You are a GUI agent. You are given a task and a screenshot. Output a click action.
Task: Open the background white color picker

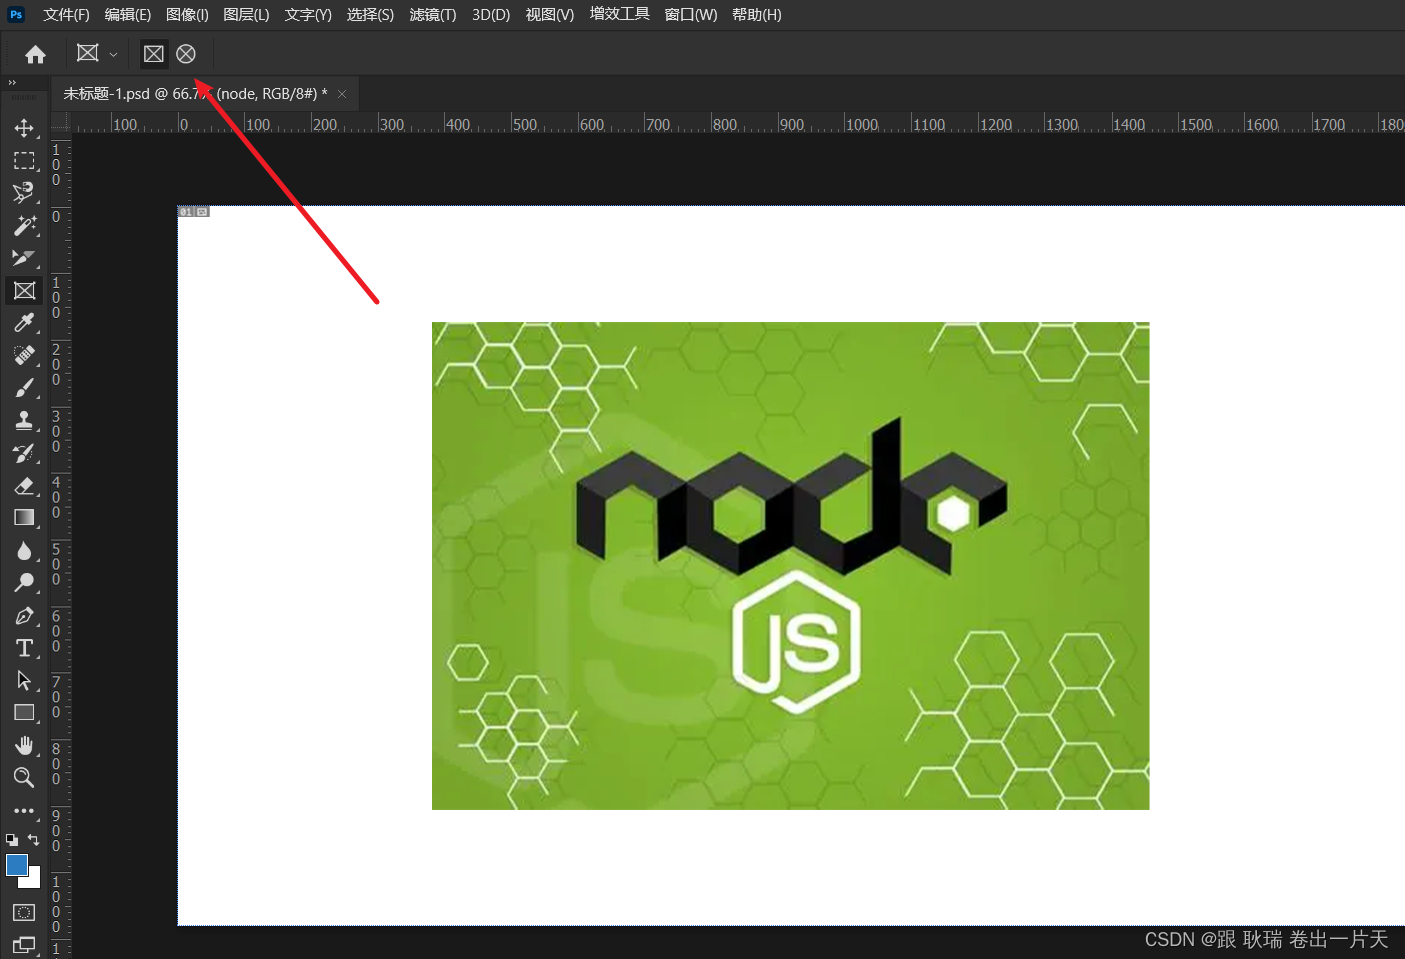point(34,881)
